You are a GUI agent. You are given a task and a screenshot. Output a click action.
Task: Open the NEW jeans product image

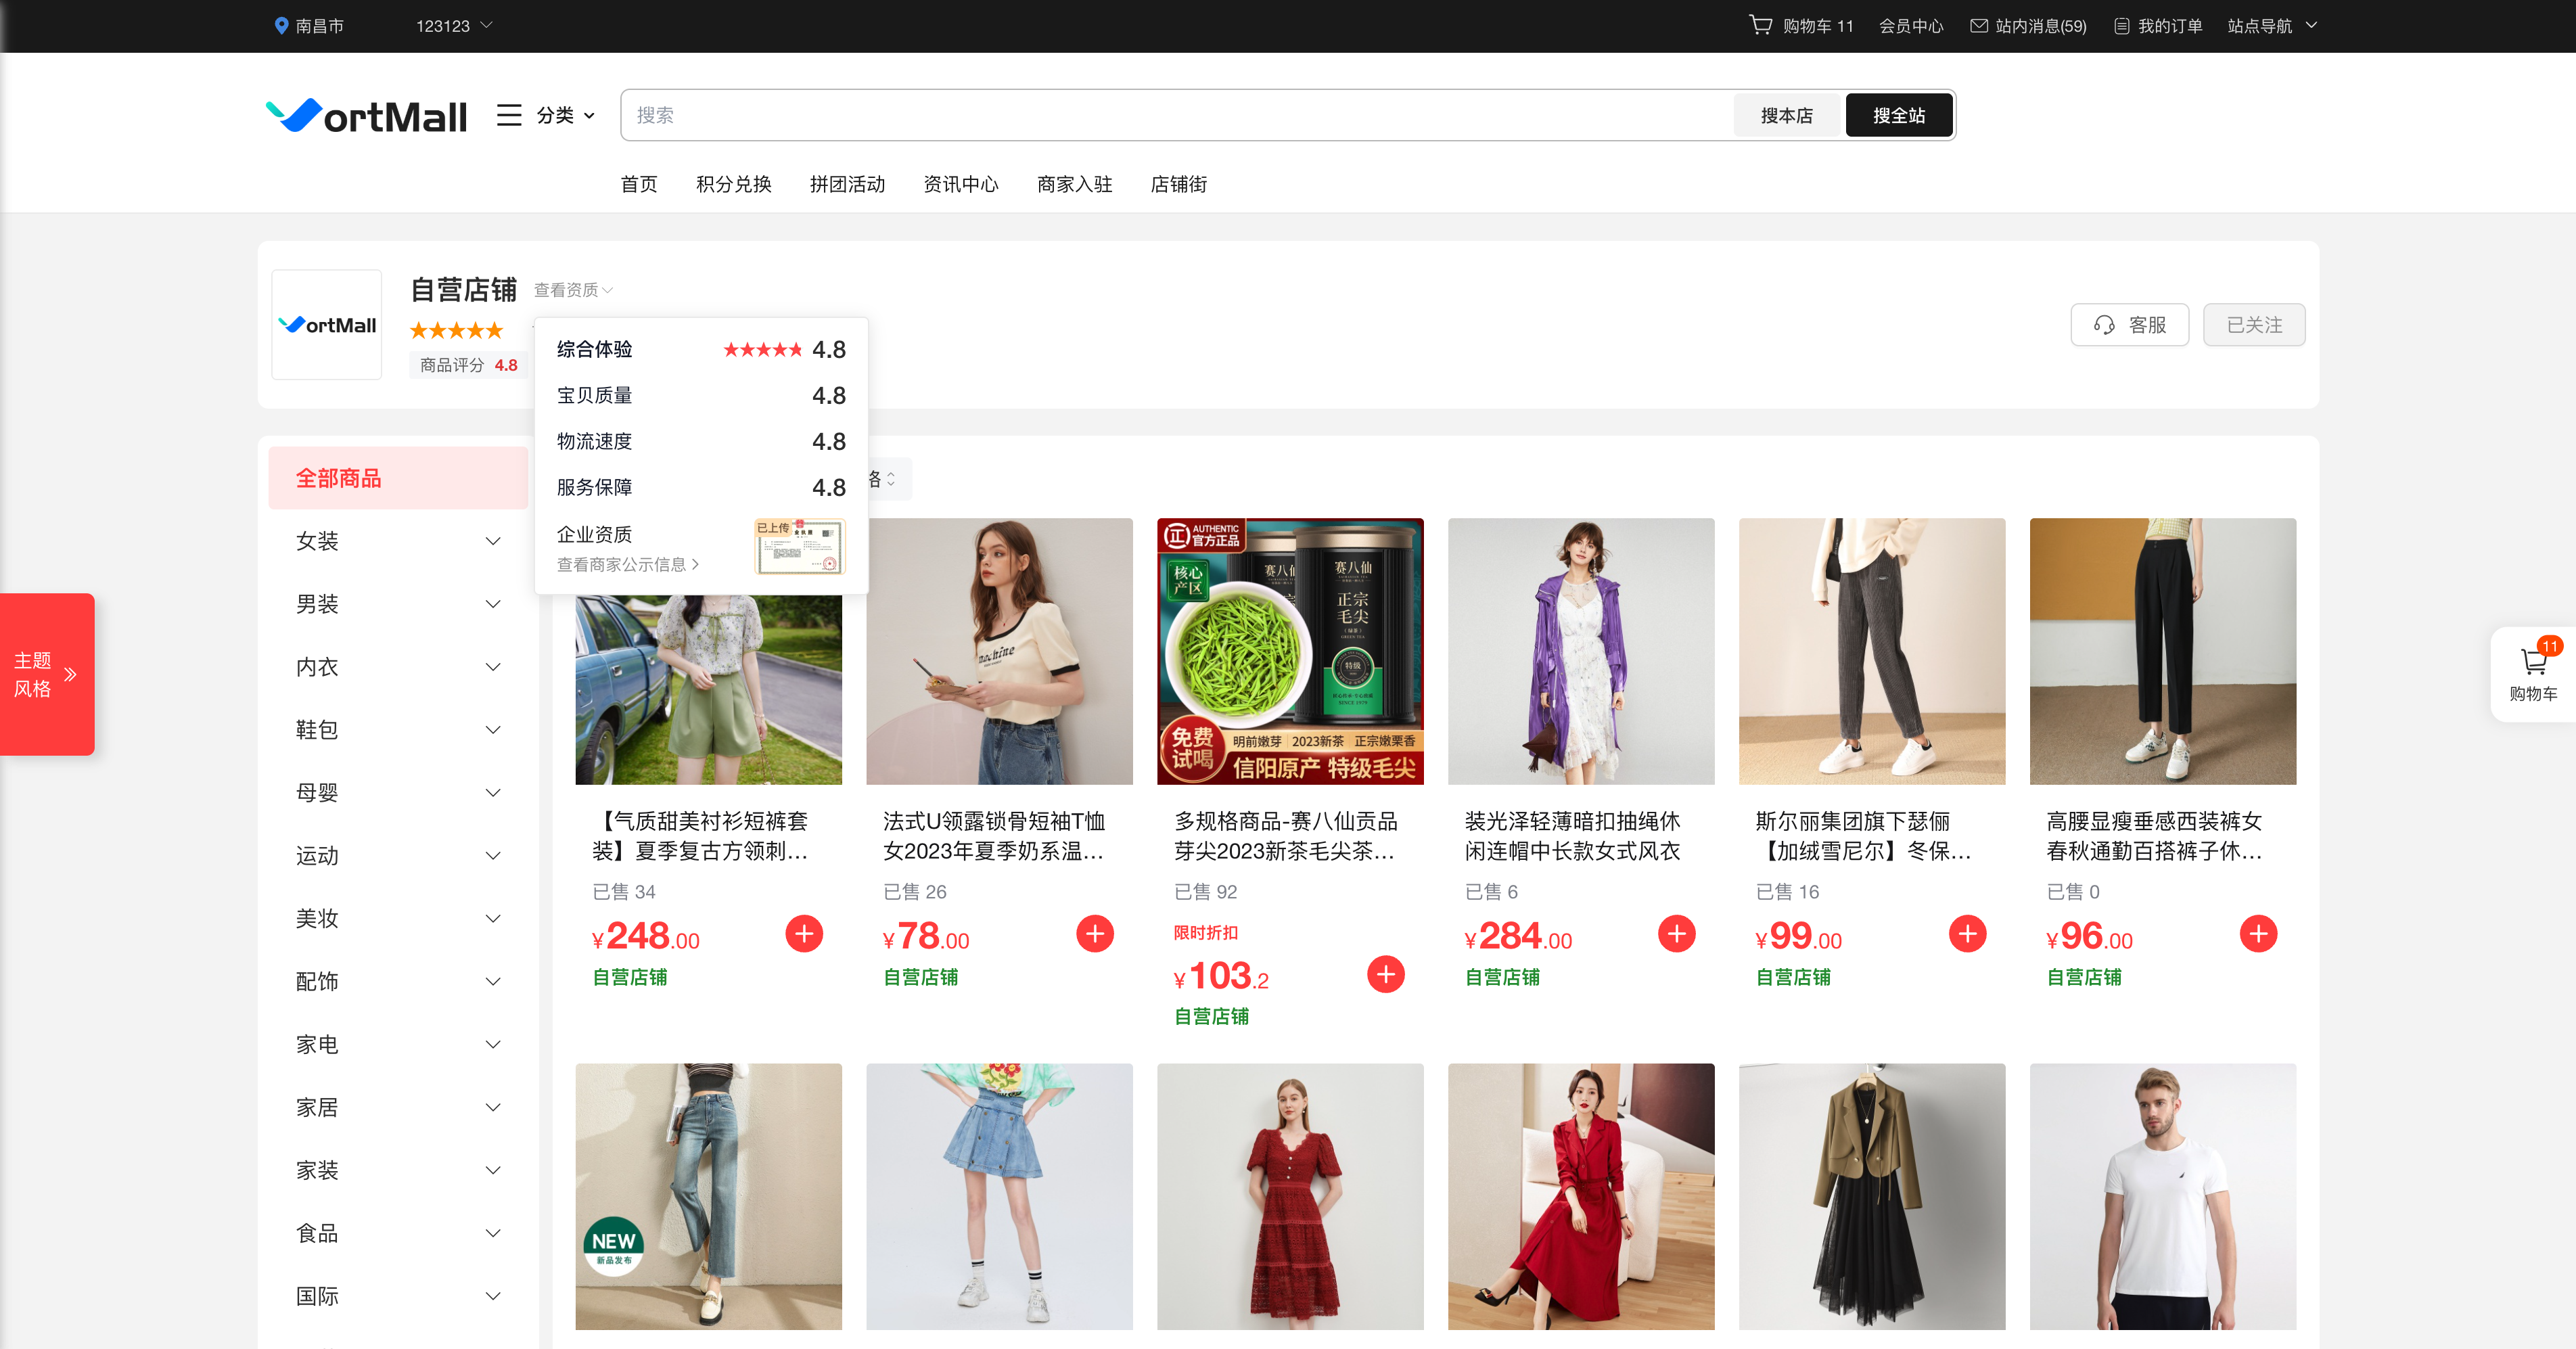(x=709, y=1196)
